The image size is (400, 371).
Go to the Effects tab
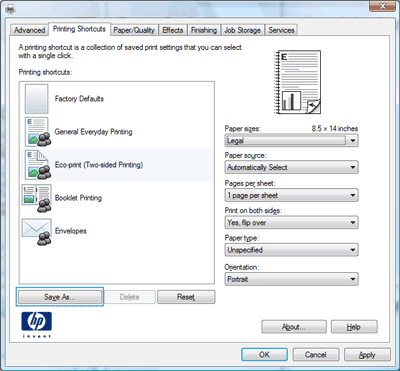[x=173, y=30]
